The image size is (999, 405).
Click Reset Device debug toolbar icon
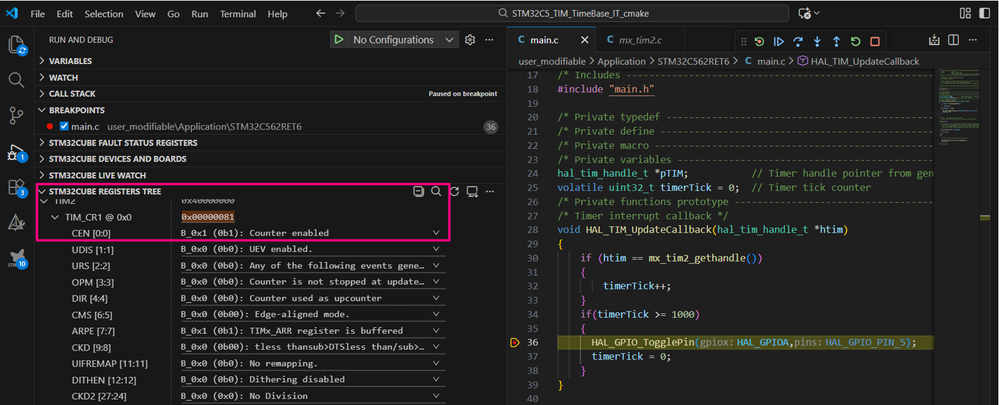tap(759, 41)
